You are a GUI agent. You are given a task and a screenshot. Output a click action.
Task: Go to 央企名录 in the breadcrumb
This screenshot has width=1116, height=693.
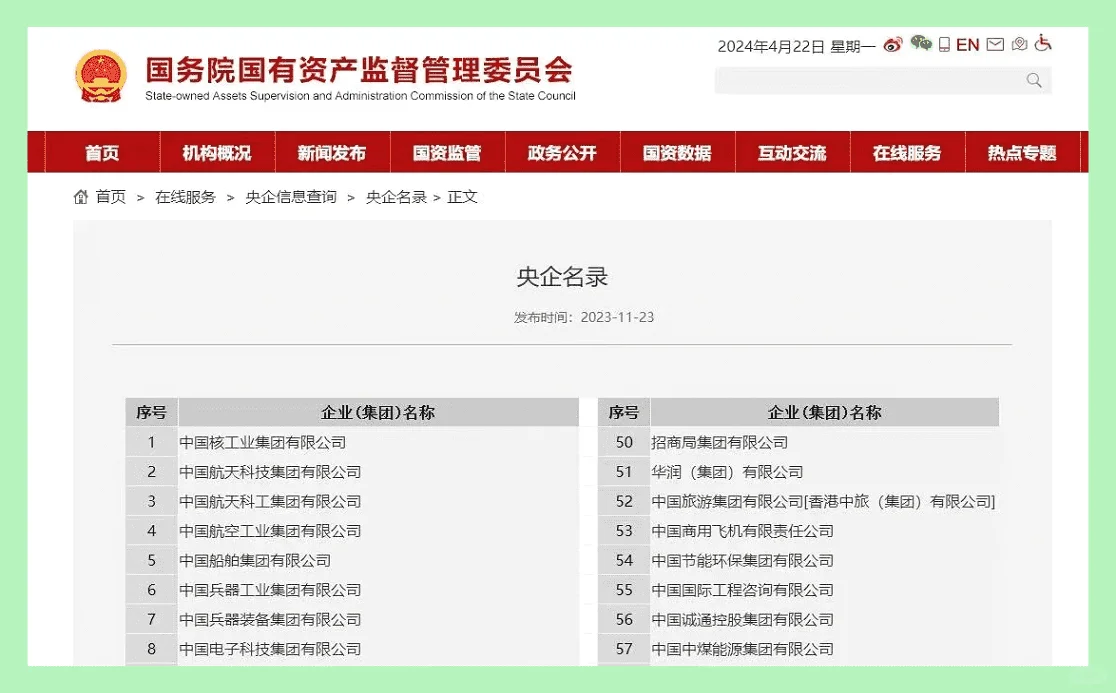[396, 197]
